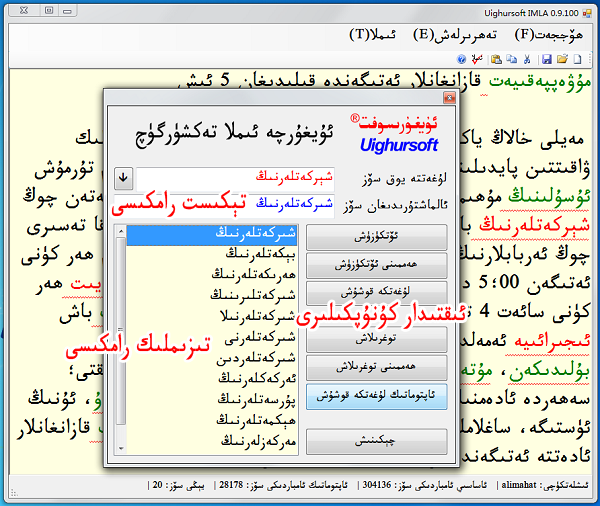
Task: Click the Uighursoft IMLA title bar icon
Action: point(587,13)
